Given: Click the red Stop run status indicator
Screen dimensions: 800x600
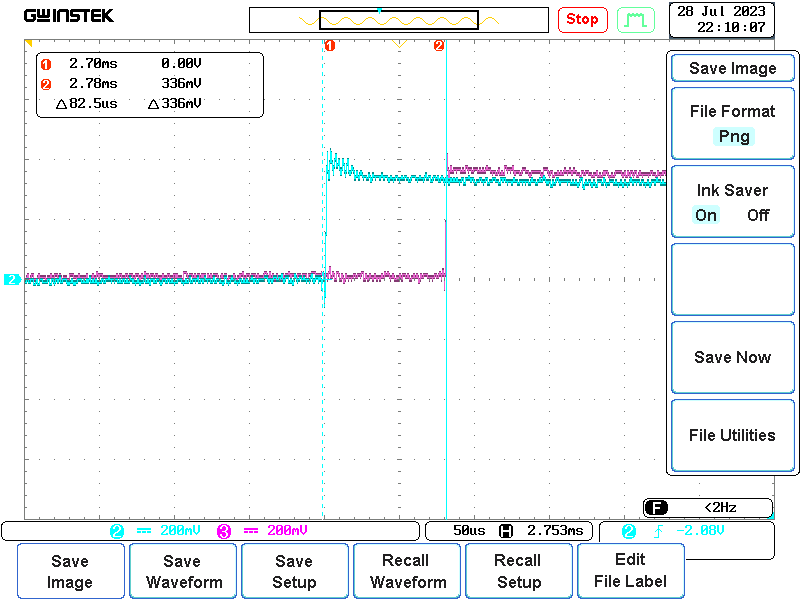Looking at the screenshot, I should pyautogui.click(x=582, y=19).
